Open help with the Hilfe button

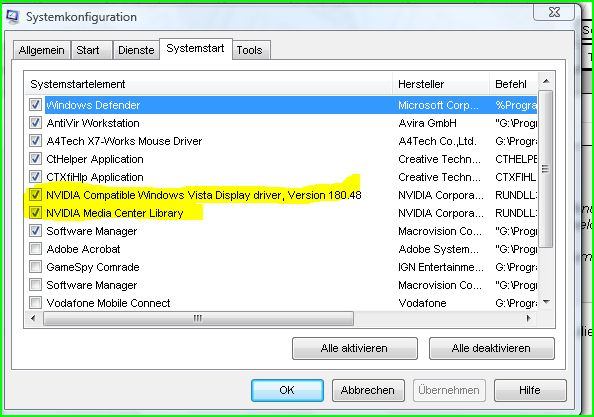click(530, 390)
